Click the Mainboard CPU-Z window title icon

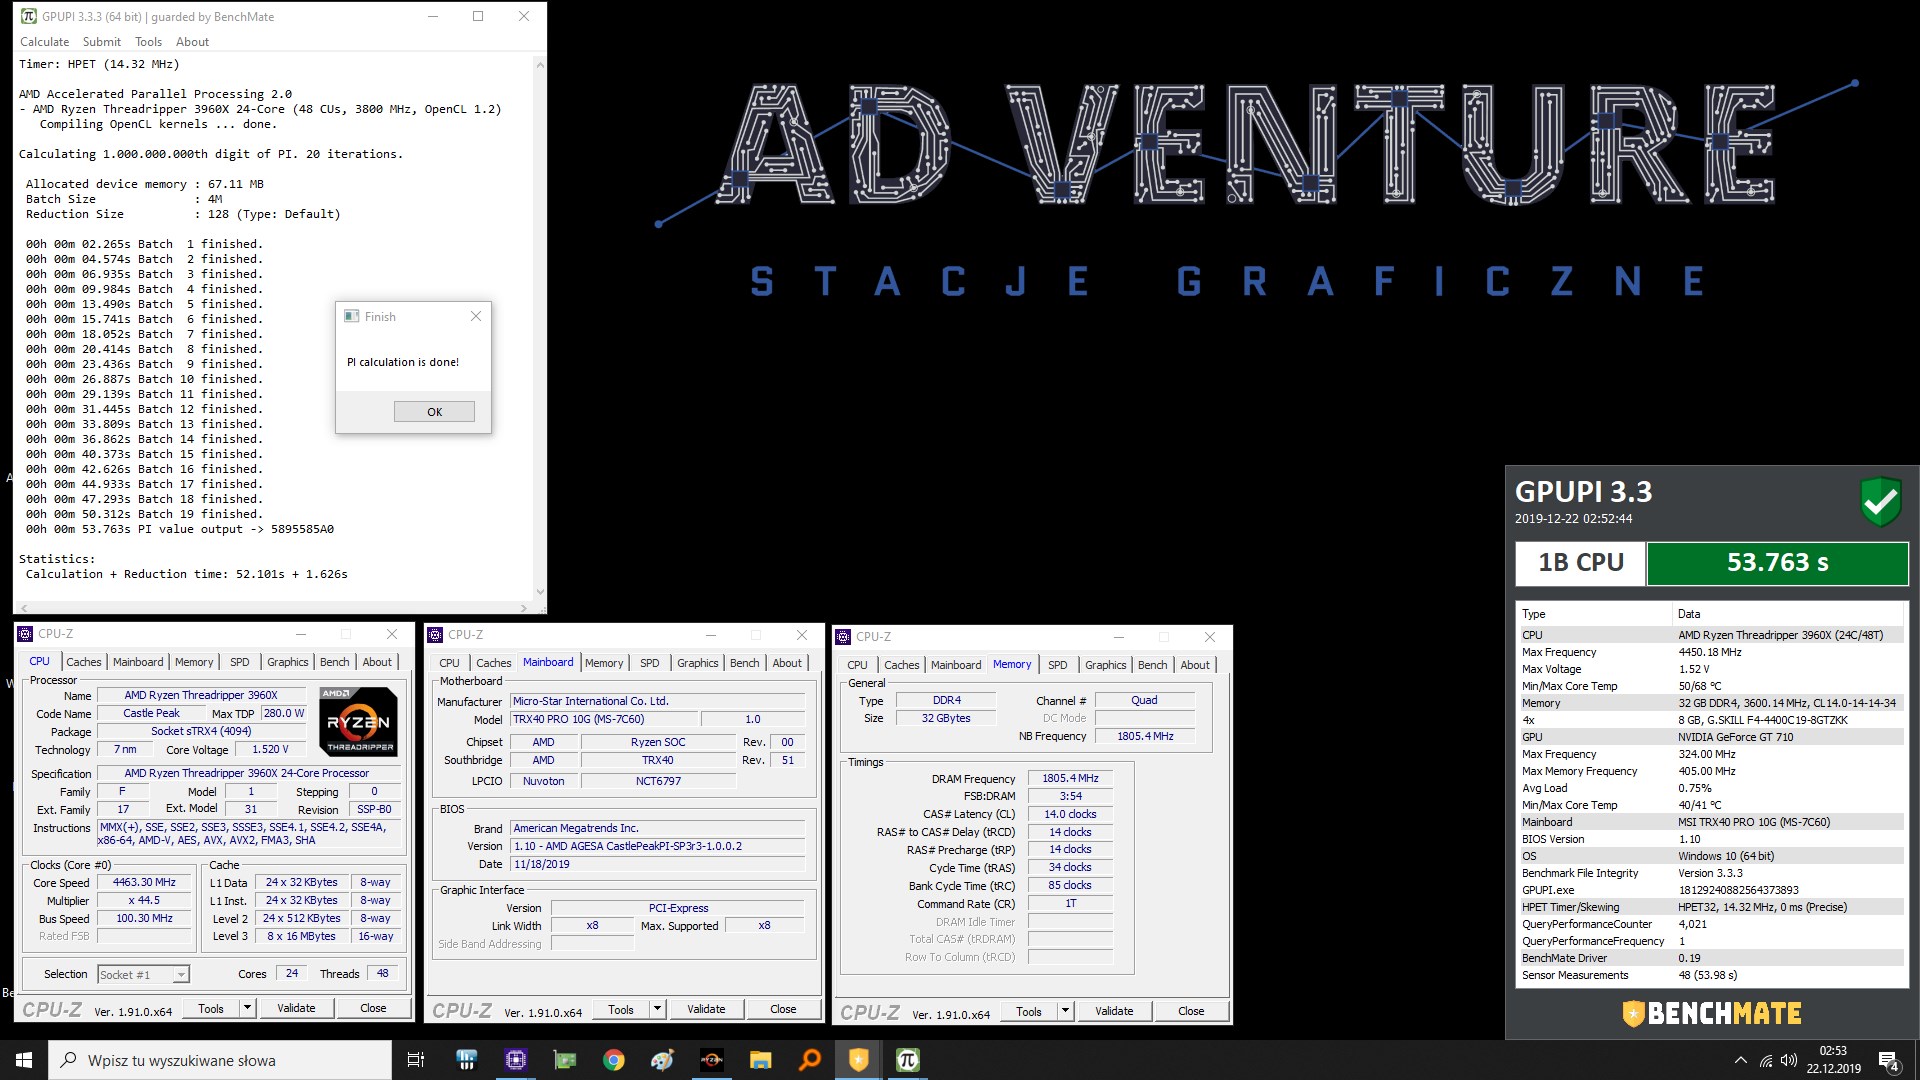pyautogui.click(x=435, y=635)
